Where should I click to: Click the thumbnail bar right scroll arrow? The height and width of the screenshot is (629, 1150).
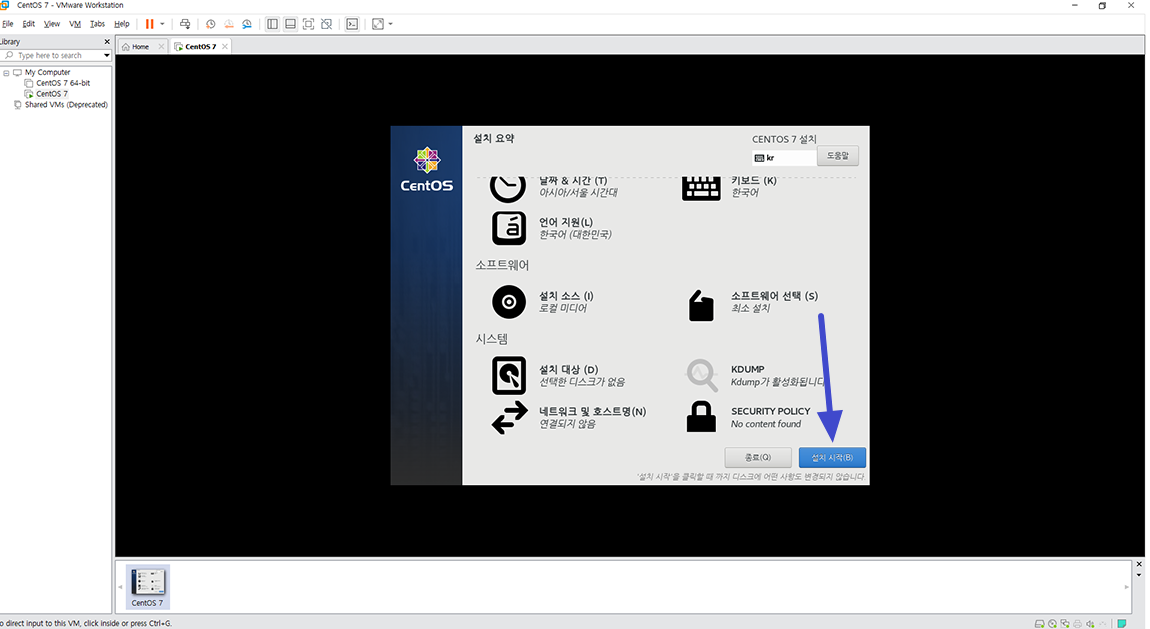pos(1127,586)
